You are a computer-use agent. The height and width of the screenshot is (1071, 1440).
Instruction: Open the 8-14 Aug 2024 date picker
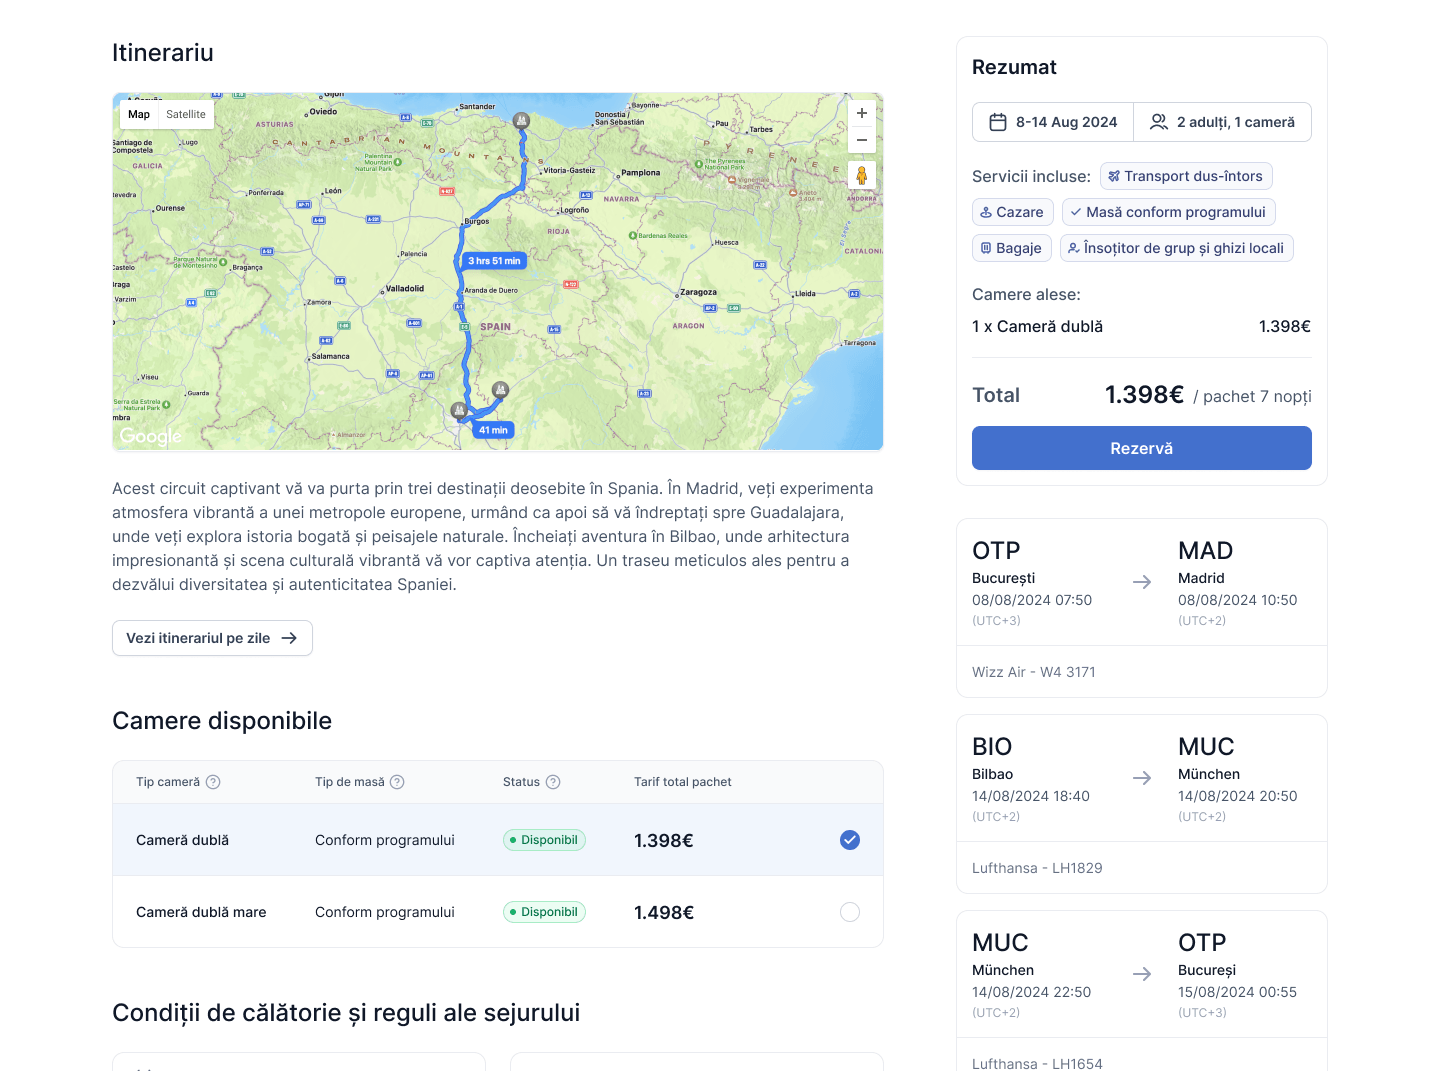[x=1053, y=122]
